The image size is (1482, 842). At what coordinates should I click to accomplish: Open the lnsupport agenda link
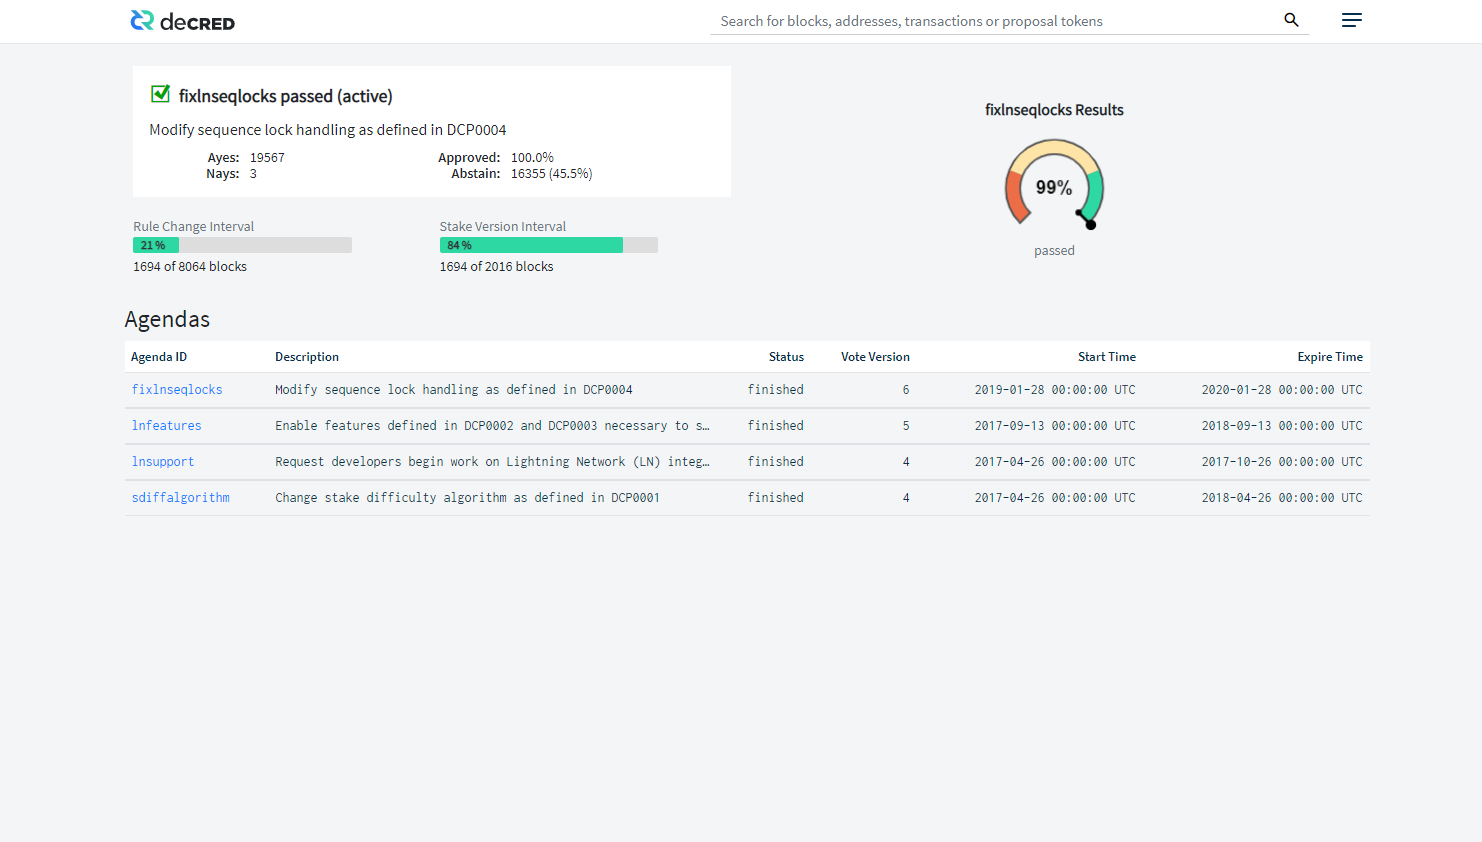[x=163, y=462]
